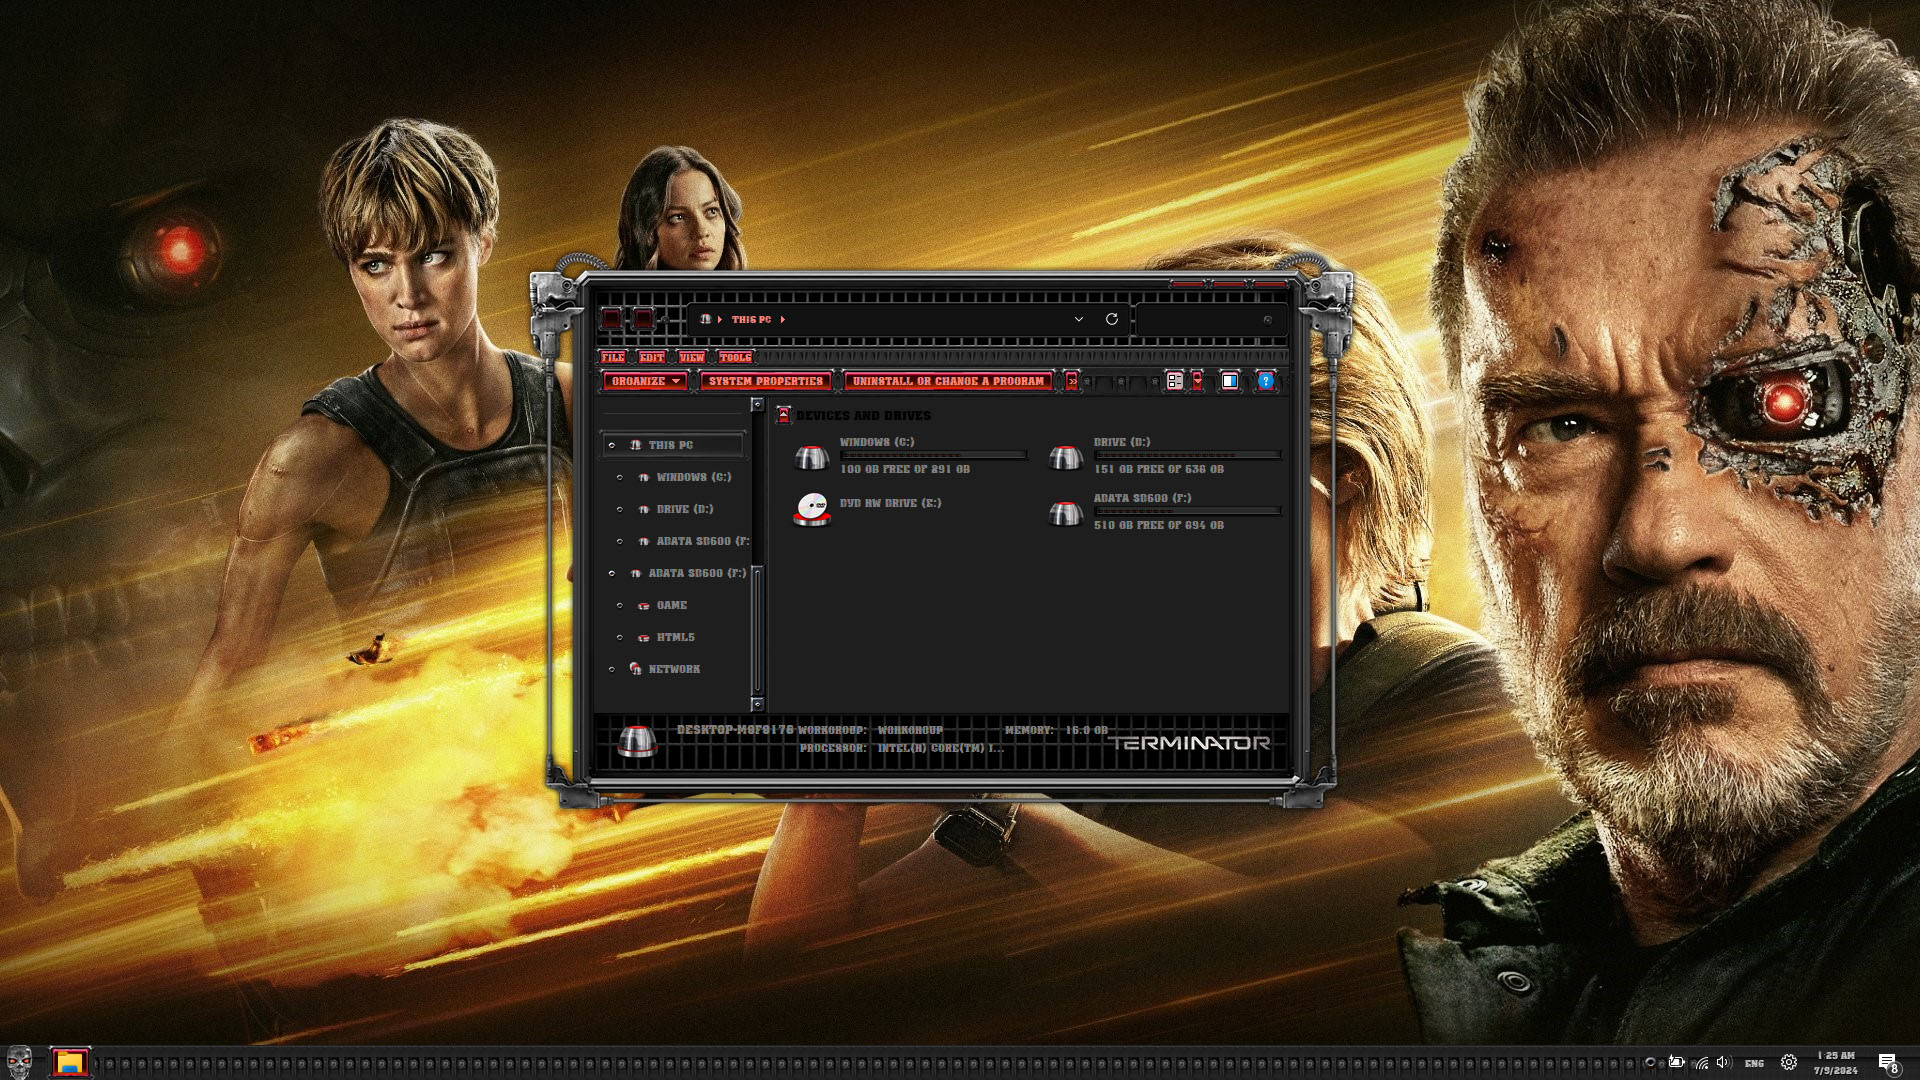Toggle the preview pane button

click(x=1230, y=381)
